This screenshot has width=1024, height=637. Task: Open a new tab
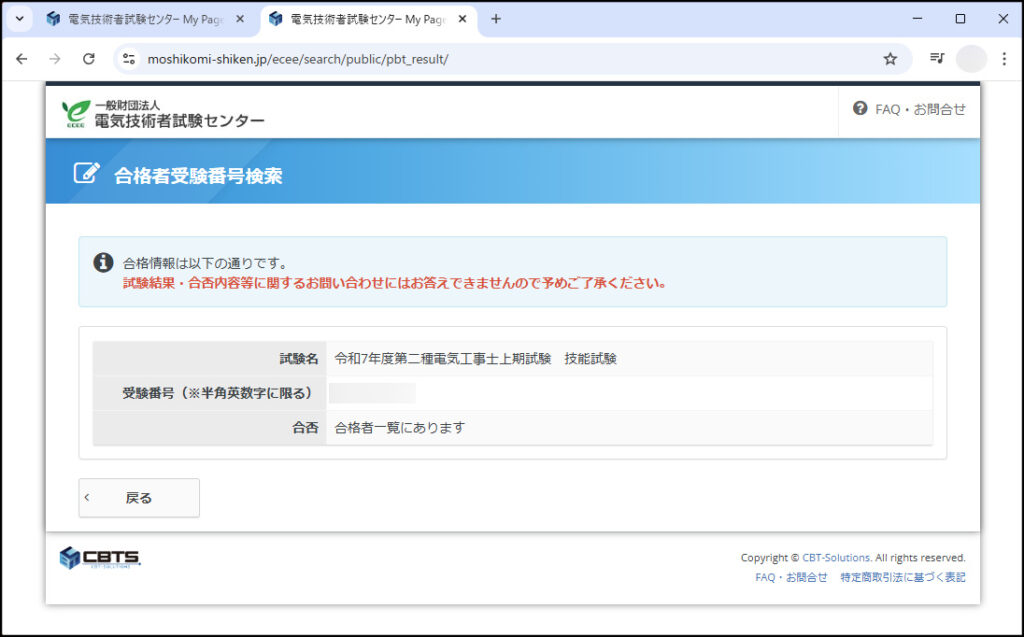coord(496,19)
